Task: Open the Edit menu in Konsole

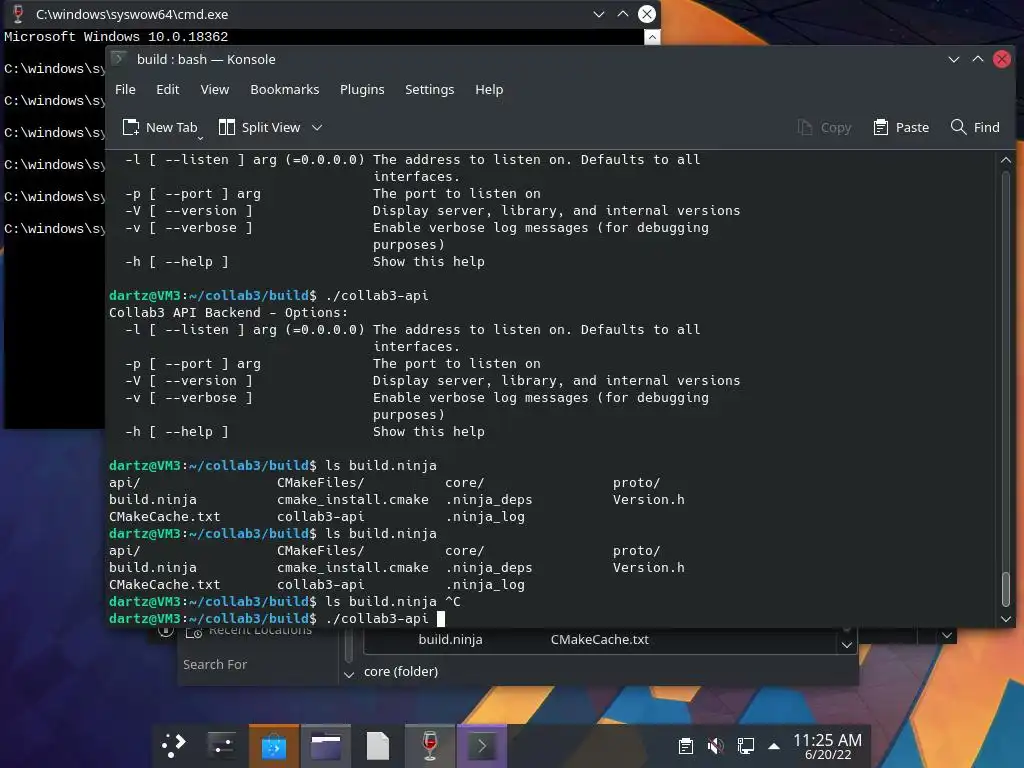Action: pos(167,89)
